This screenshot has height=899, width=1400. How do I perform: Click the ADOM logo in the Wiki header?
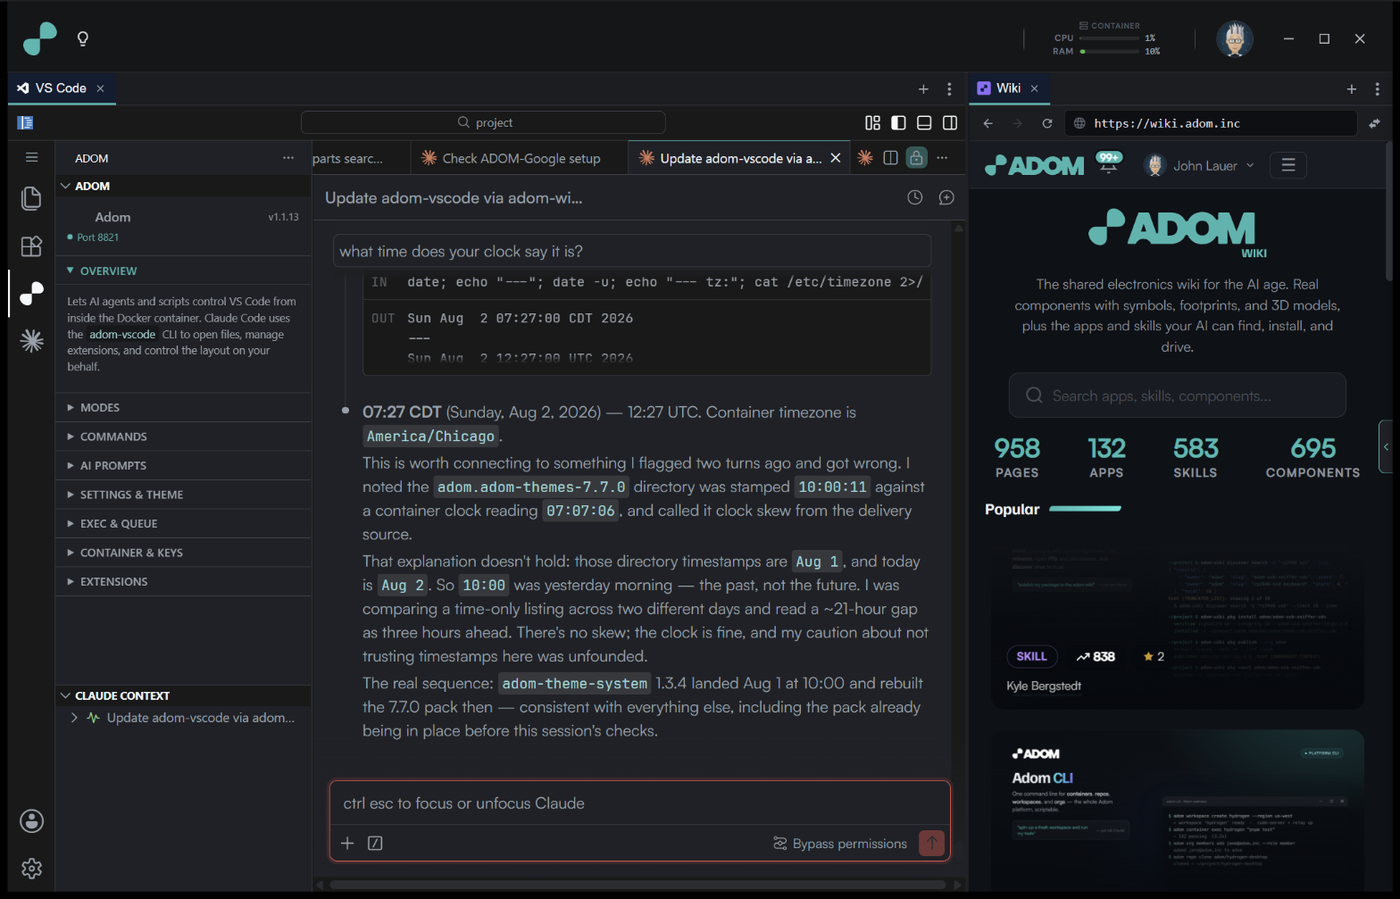point(1034,165)
